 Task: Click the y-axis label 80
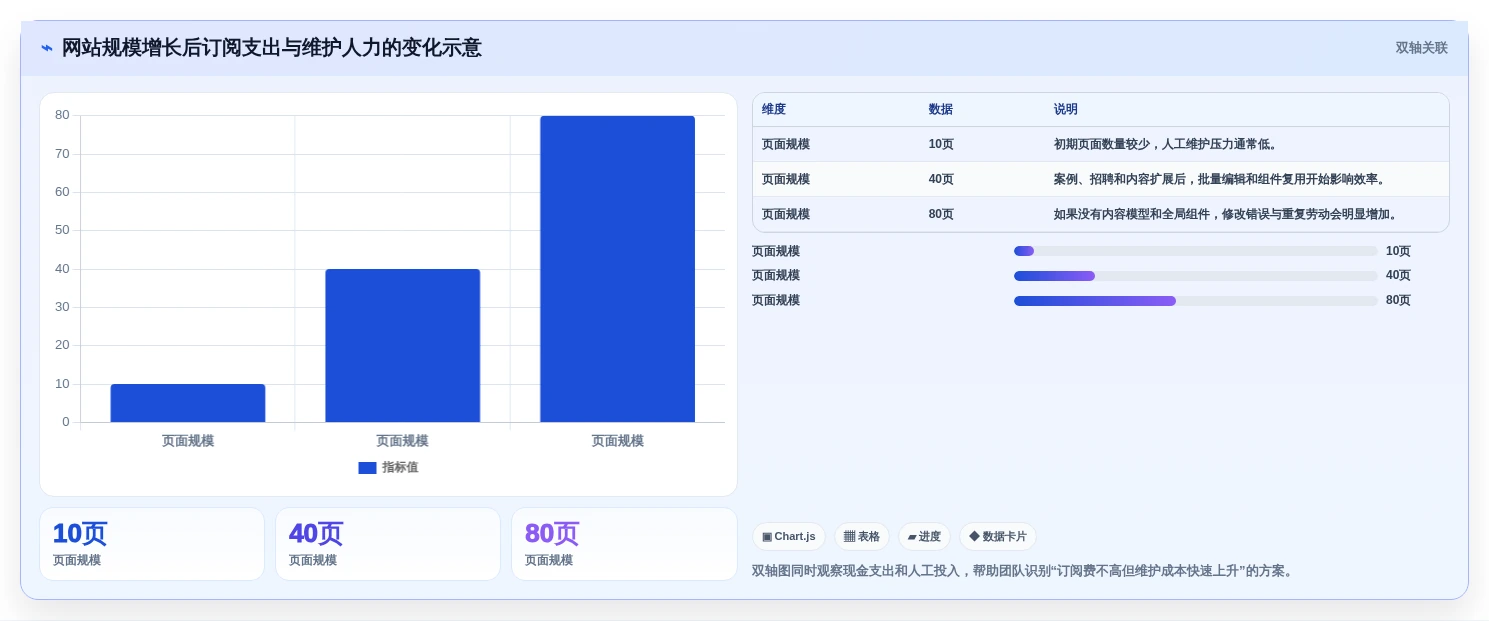coord(62,115)
